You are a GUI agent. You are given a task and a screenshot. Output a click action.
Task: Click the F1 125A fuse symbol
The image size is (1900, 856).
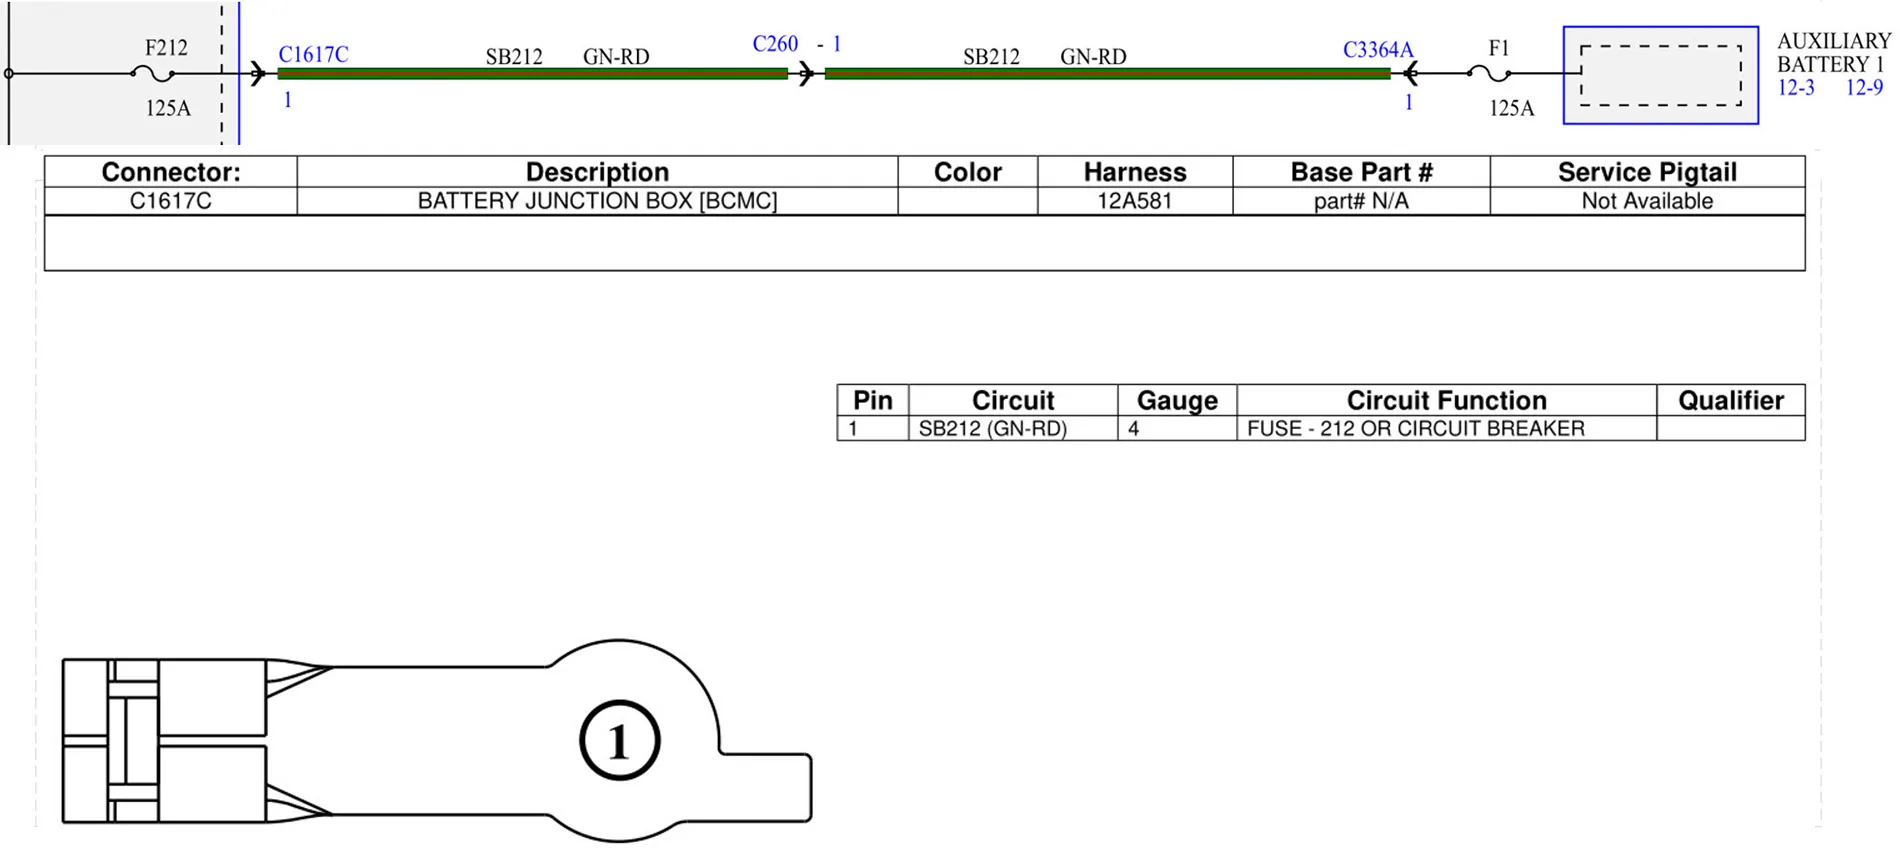click(x=1489, y=73)
